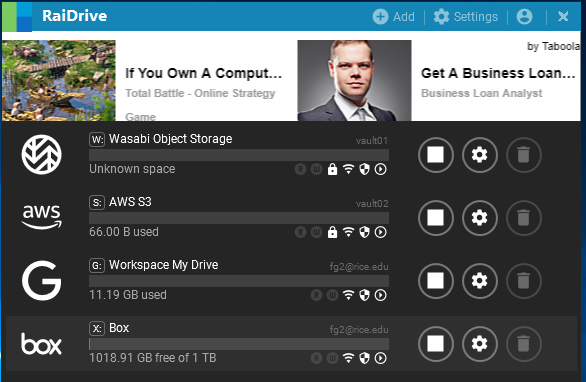Image resolution: width=586 pixels, height=382 pixels.
Task: Open the Get A Business Loan ad link
Action: point(498,73)
